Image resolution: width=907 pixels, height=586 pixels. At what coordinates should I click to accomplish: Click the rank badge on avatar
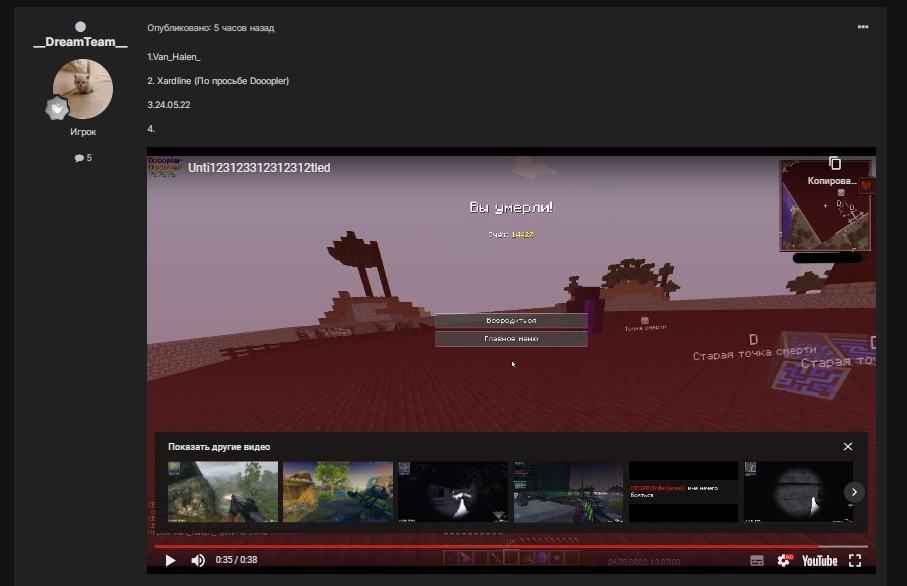coord(56,109)
